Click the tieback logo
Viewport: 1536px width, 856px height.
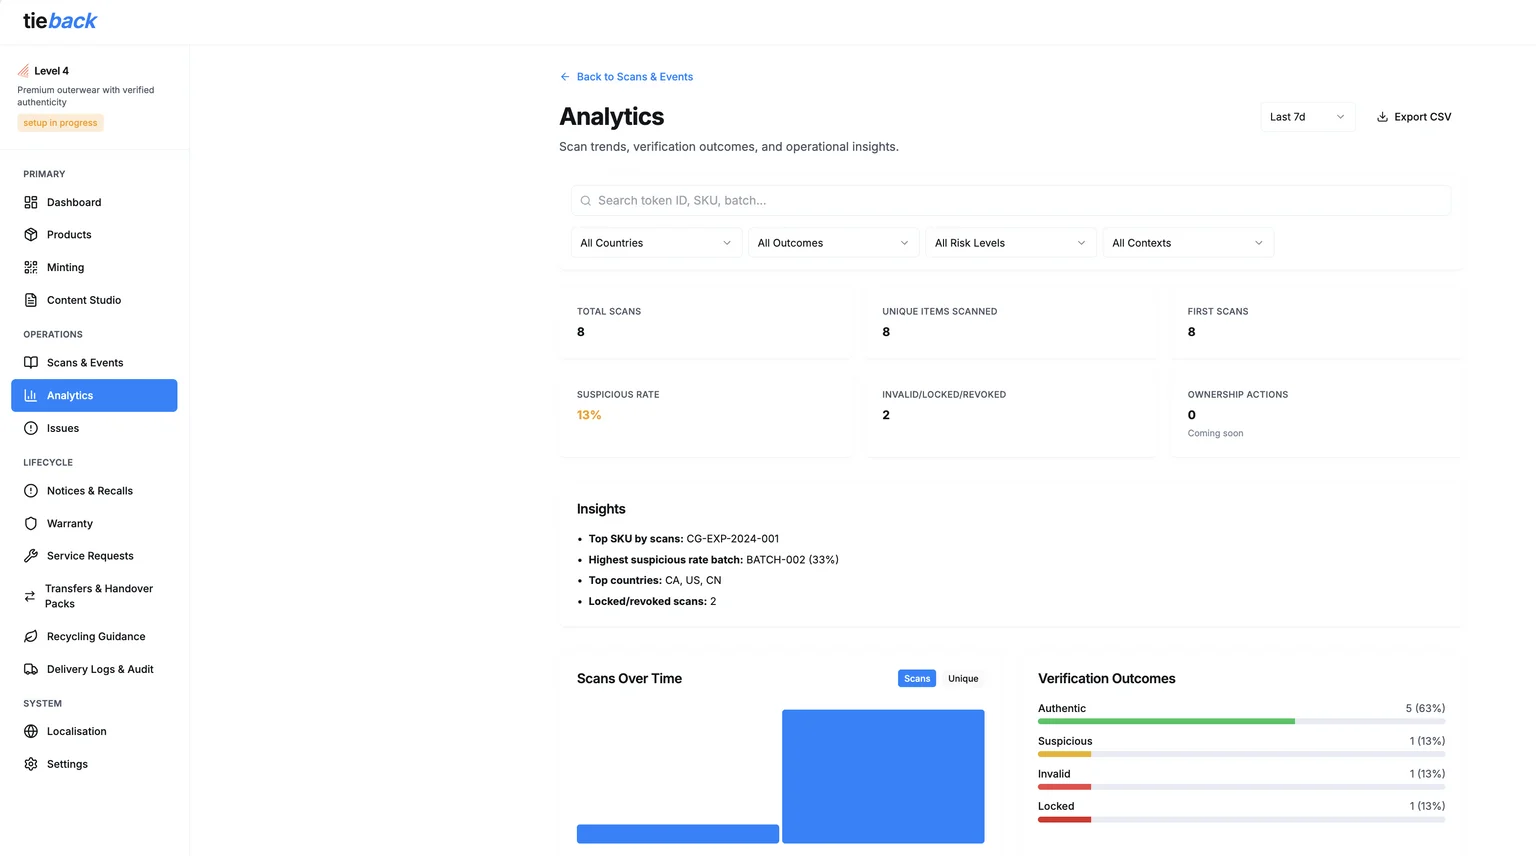pyautogui.click(x=59, y=20)
